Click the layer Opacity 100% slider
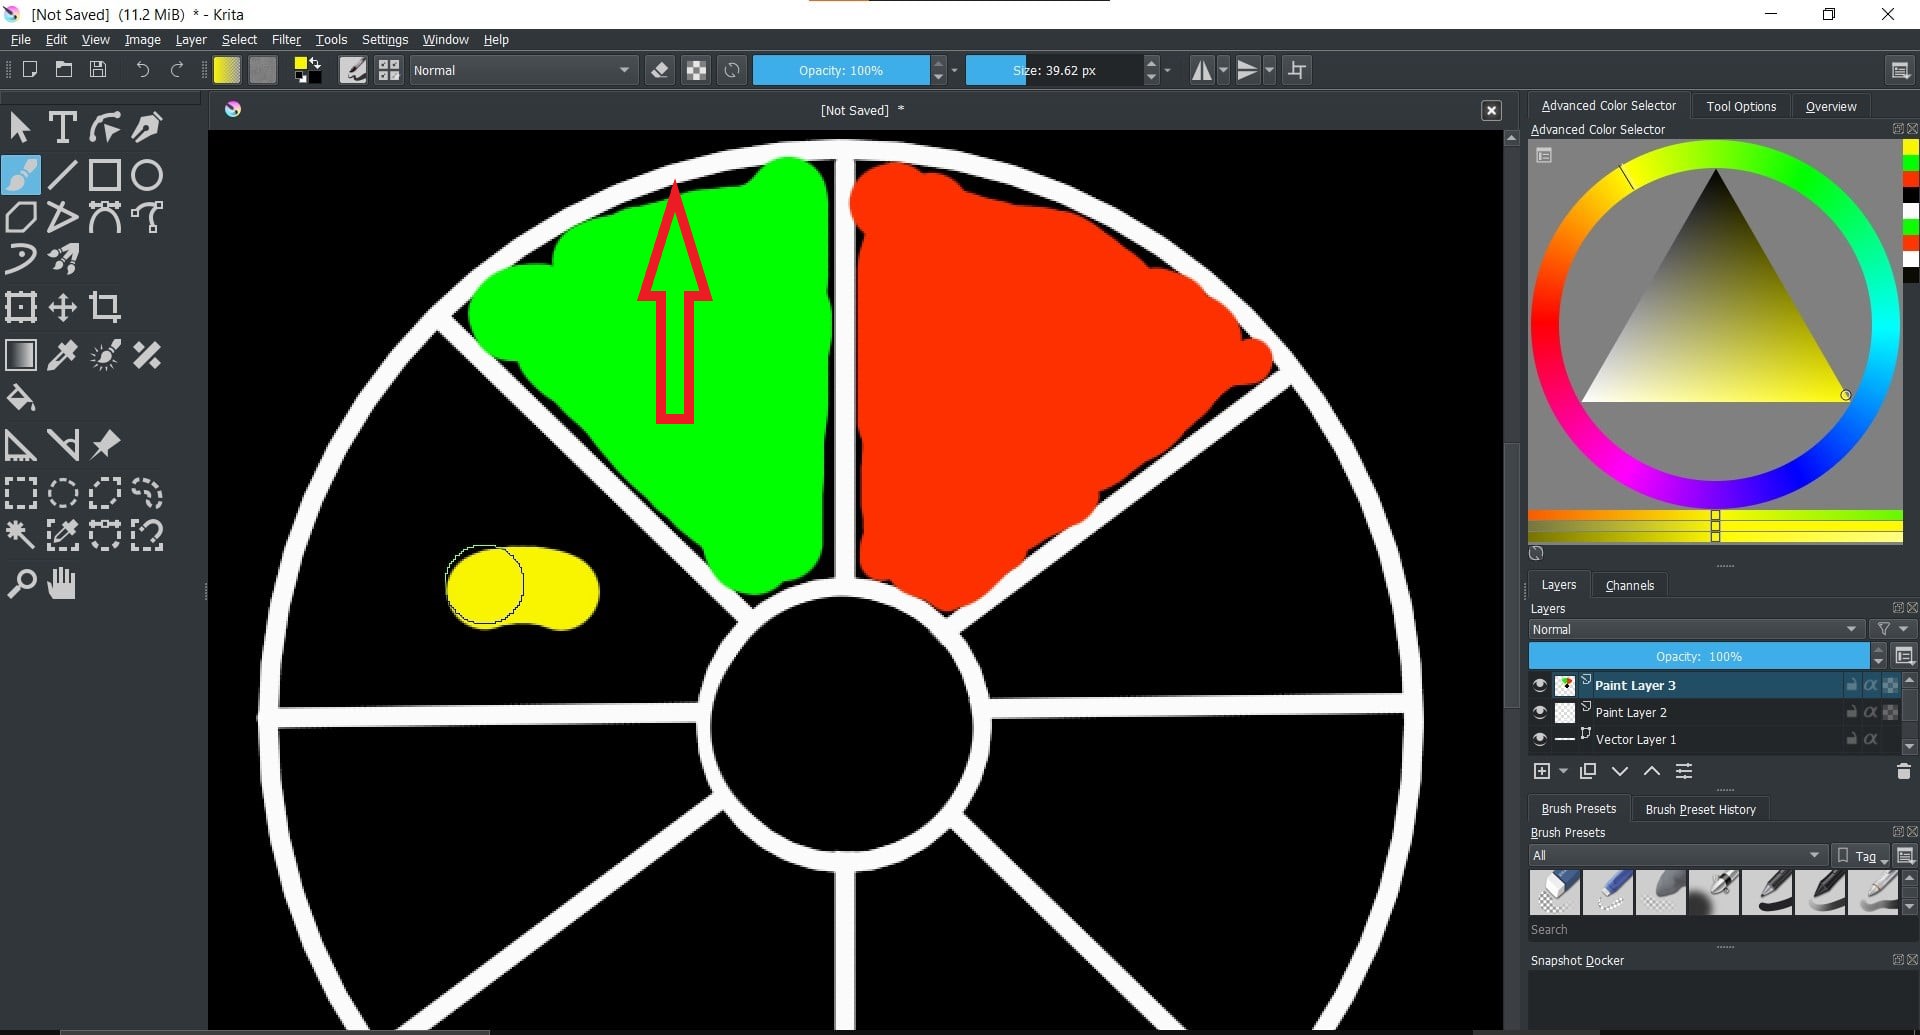Viewport: 1920px width, 1035px height. pyautogui.click(x=1699, y=657)
